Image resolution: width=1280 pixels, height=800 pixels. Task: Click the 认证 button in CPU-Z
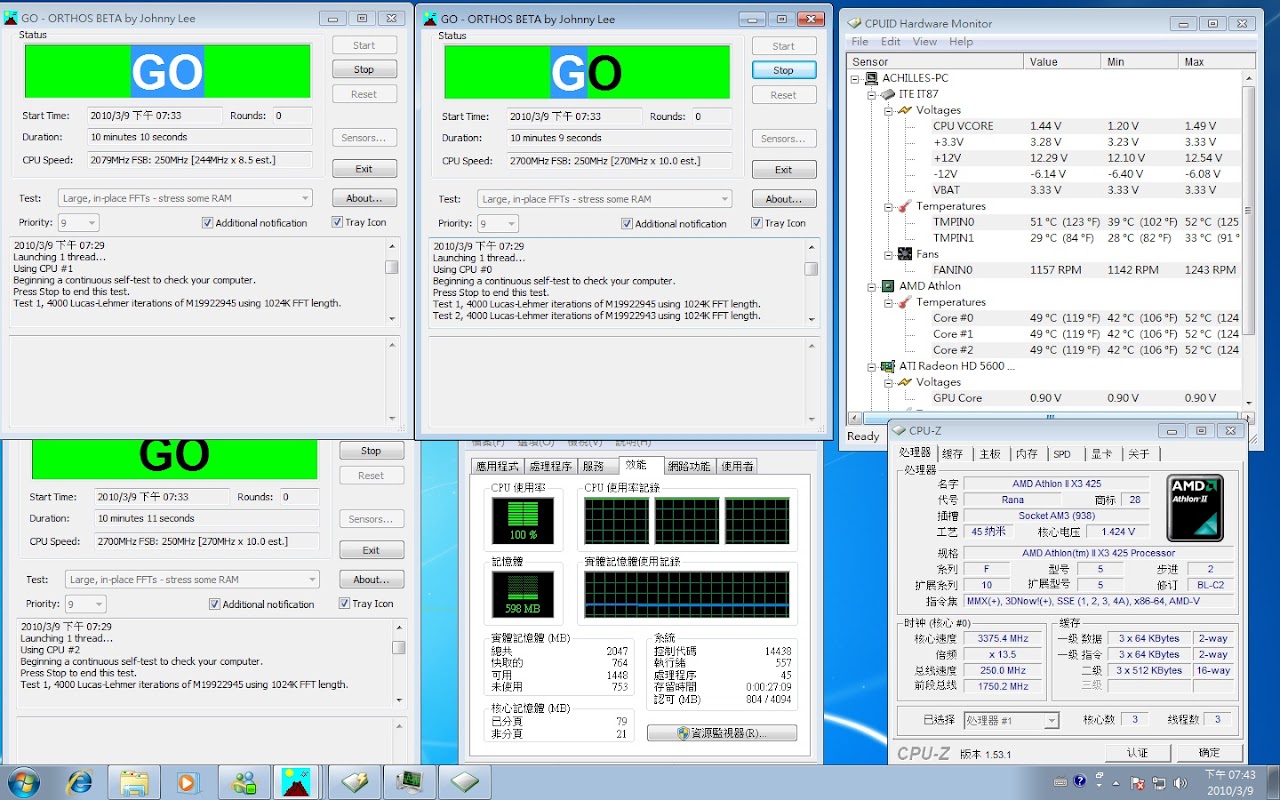(x=1137, y=752)
